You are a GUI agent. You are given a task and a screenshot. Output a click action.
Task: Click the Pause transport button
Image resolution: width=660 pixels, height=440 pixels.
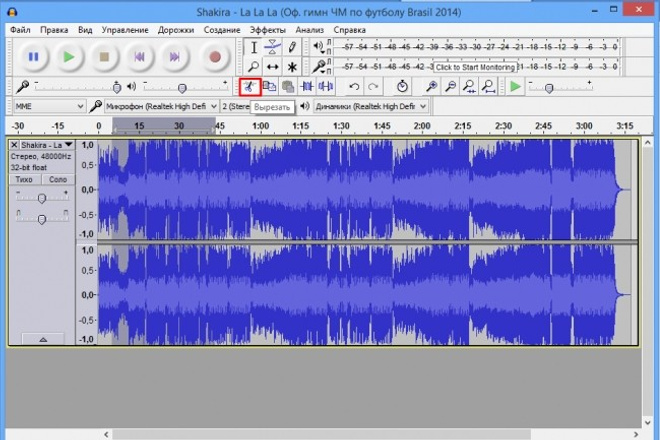33,57
